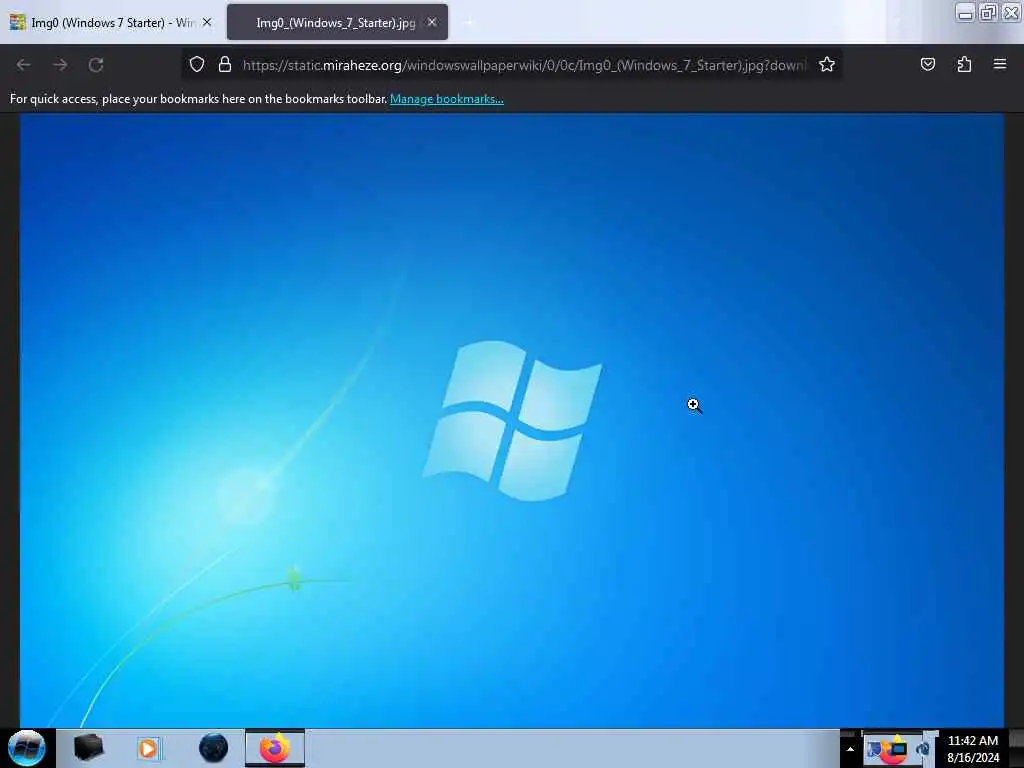Viewport: 1024px width, 768px height.
Task: Open the 11:42 AM clock and calendar
Action: (973, 749)
